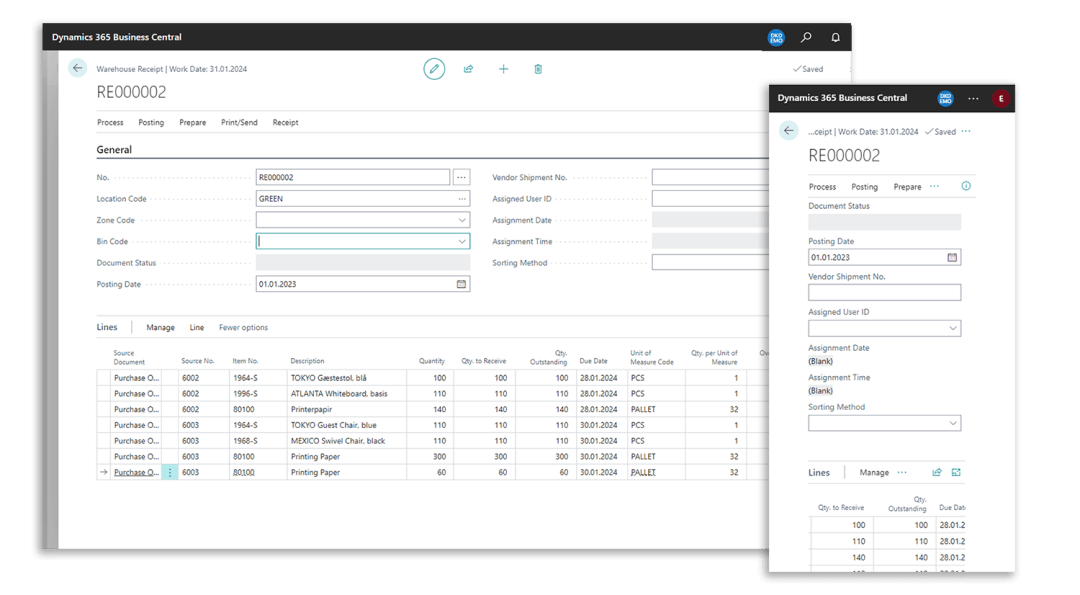The image size is (1080, 595).
Task: Click the share icon beside the pencil
Action: coord(468,69)
